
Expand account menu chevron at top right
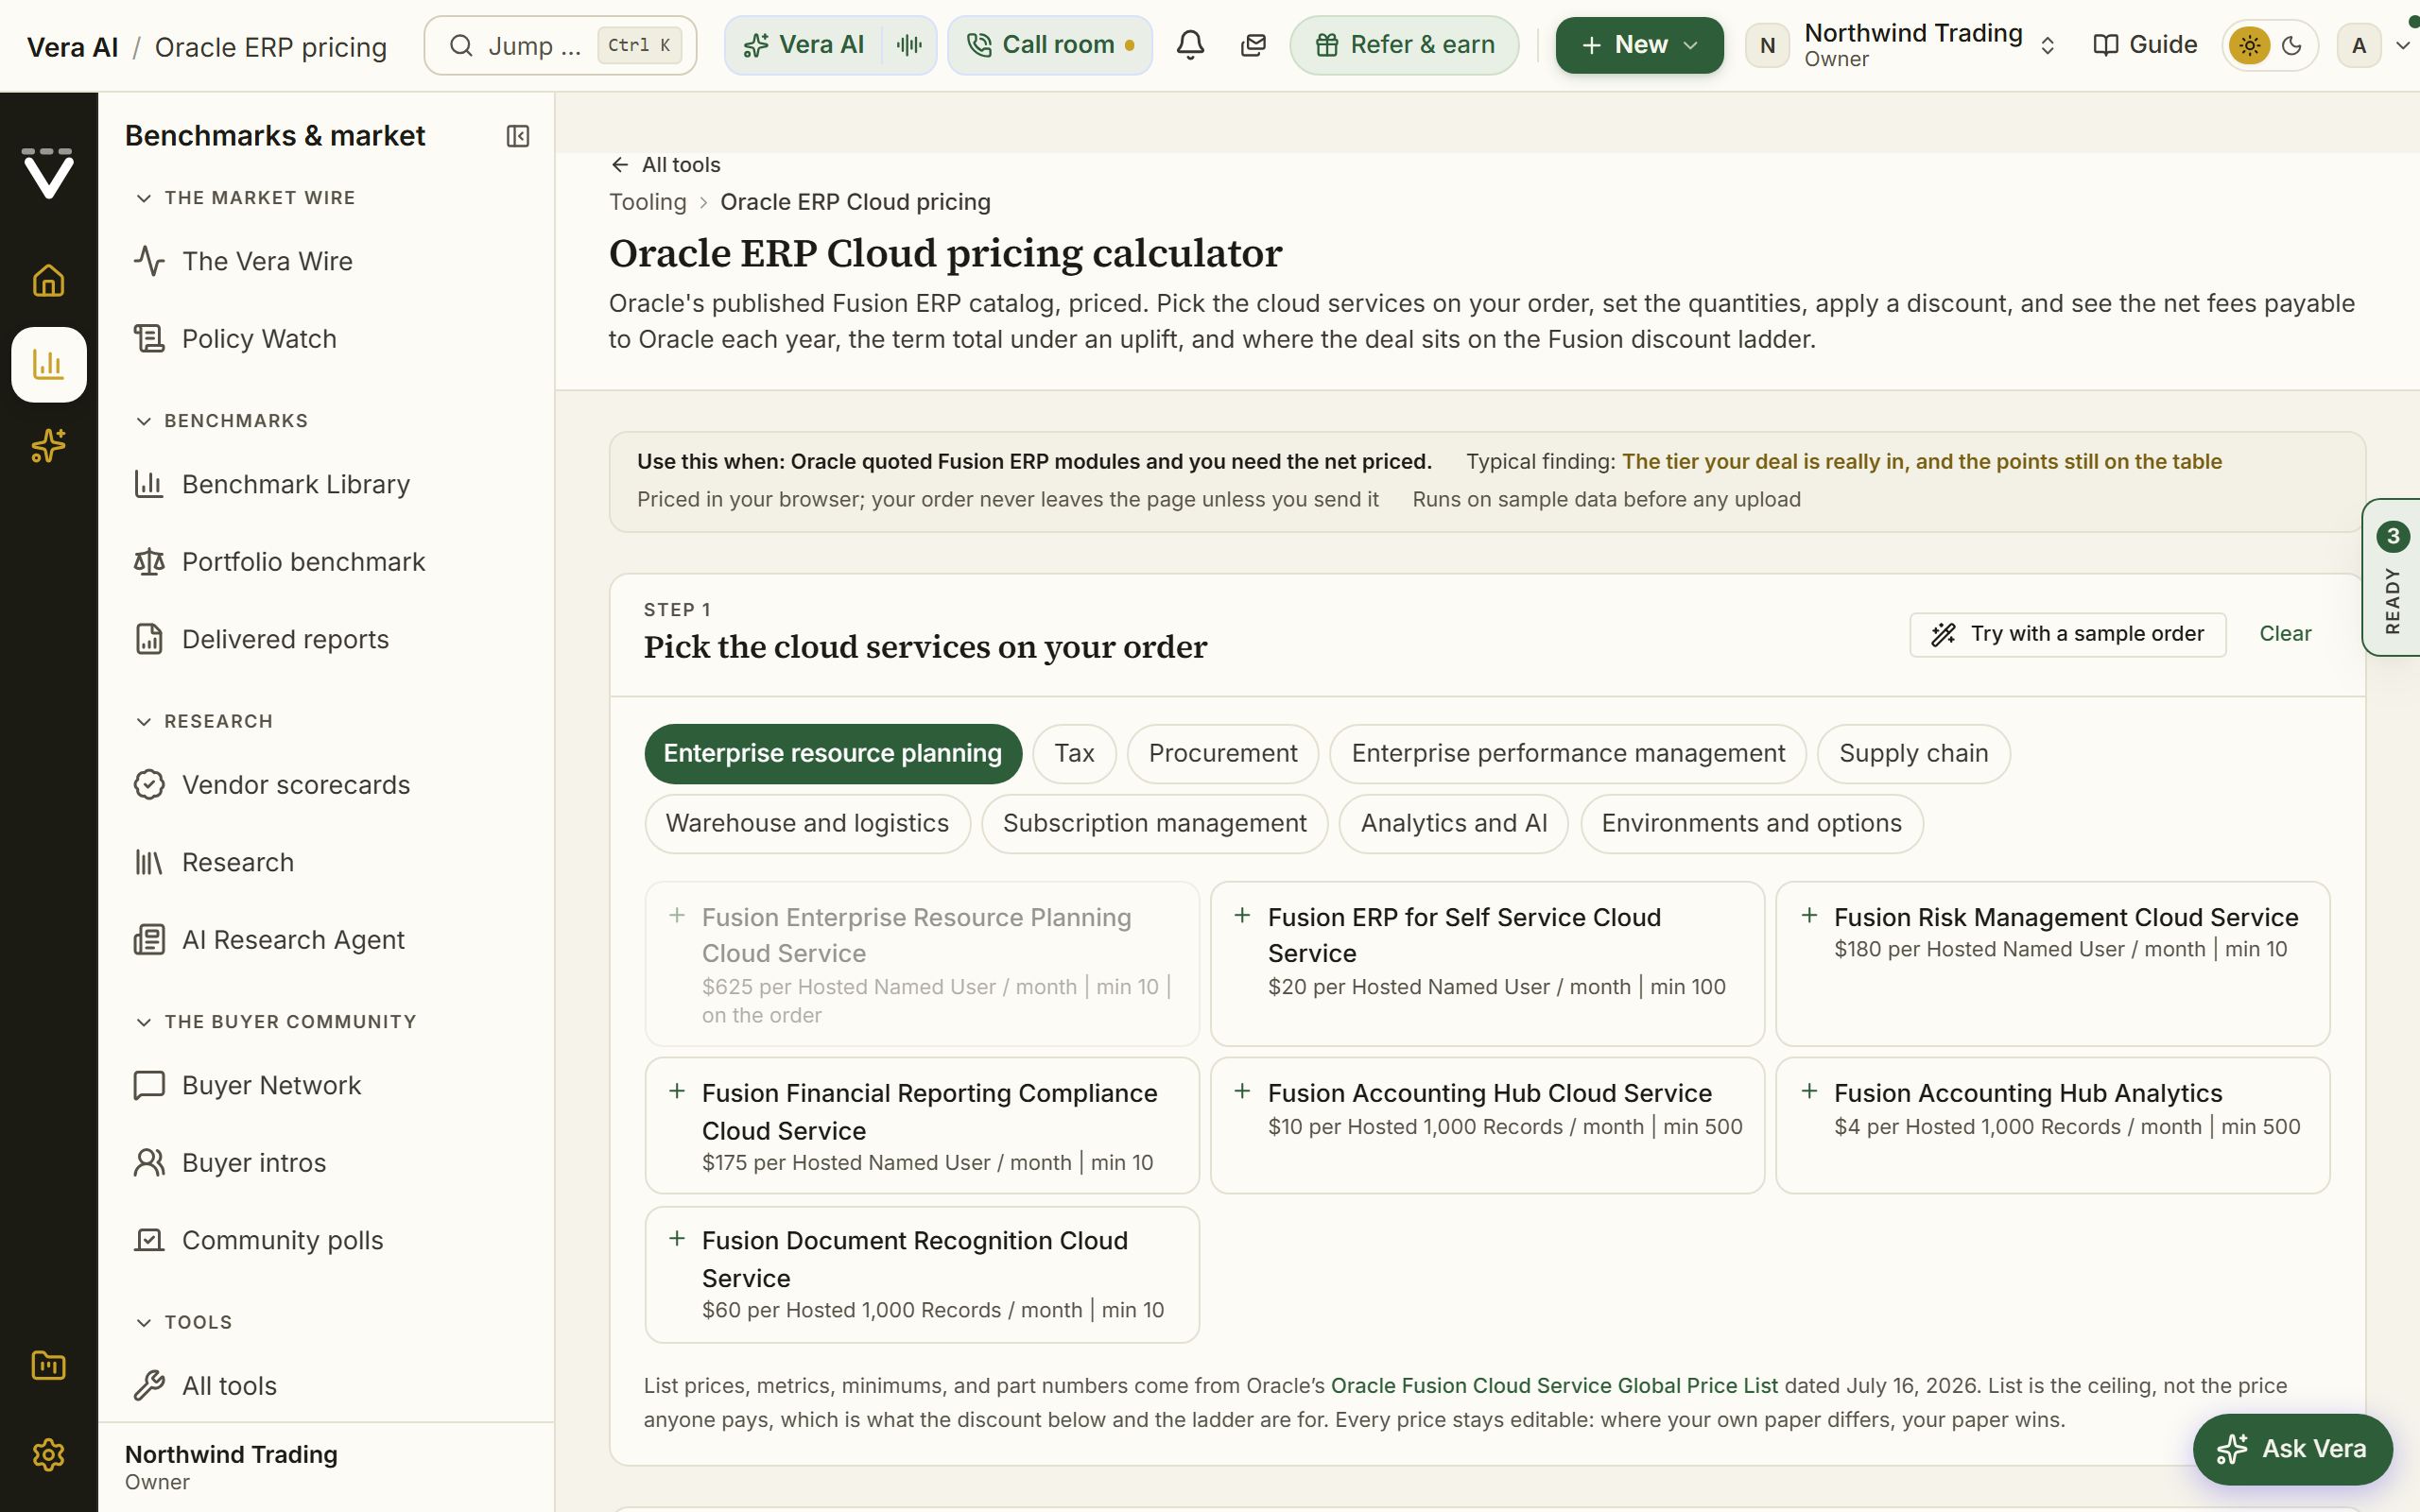2403,45
